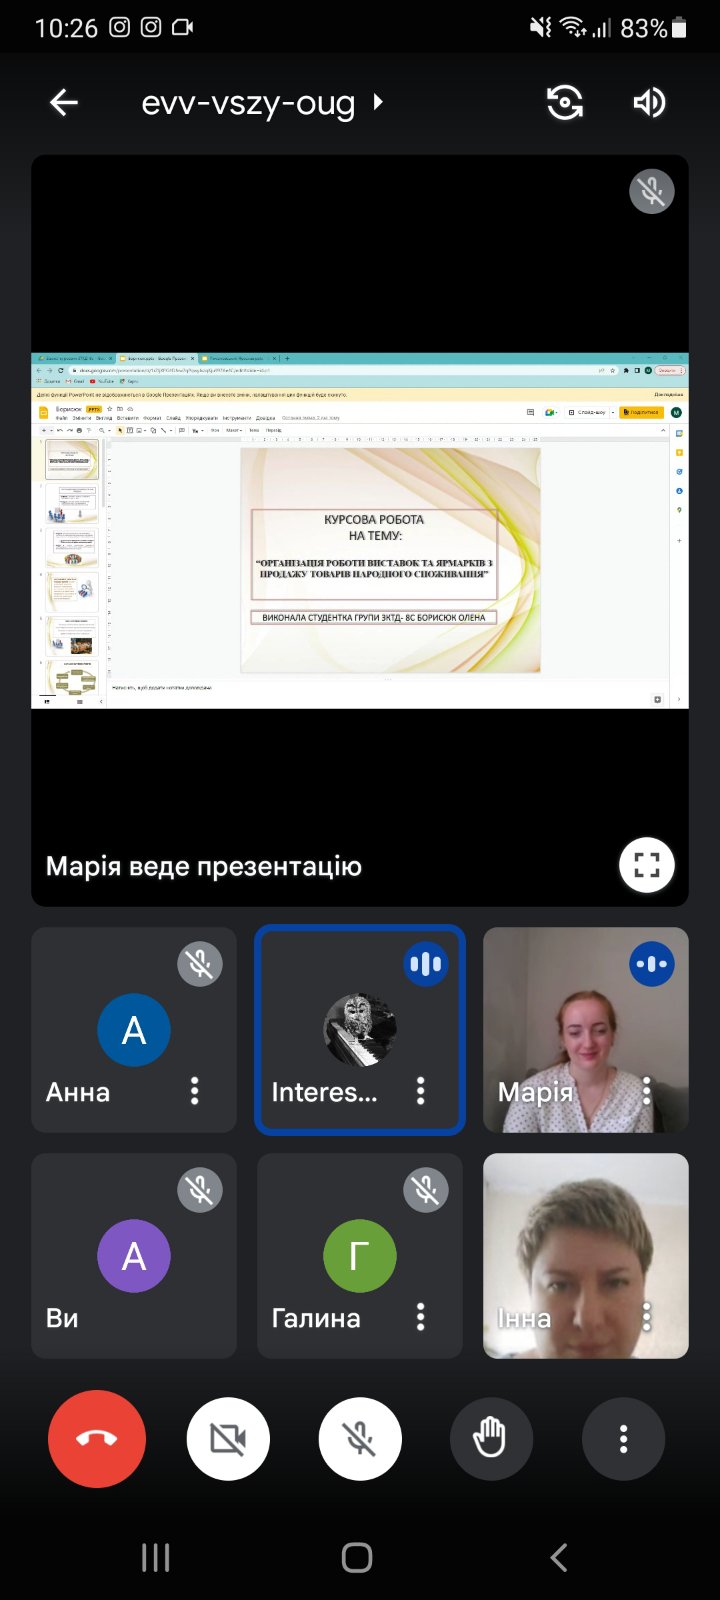Image resolution: width=720 pixels, height=1600 pixels.
Task: Tap the back arrow to leave call view
Action: coord(64,102)
